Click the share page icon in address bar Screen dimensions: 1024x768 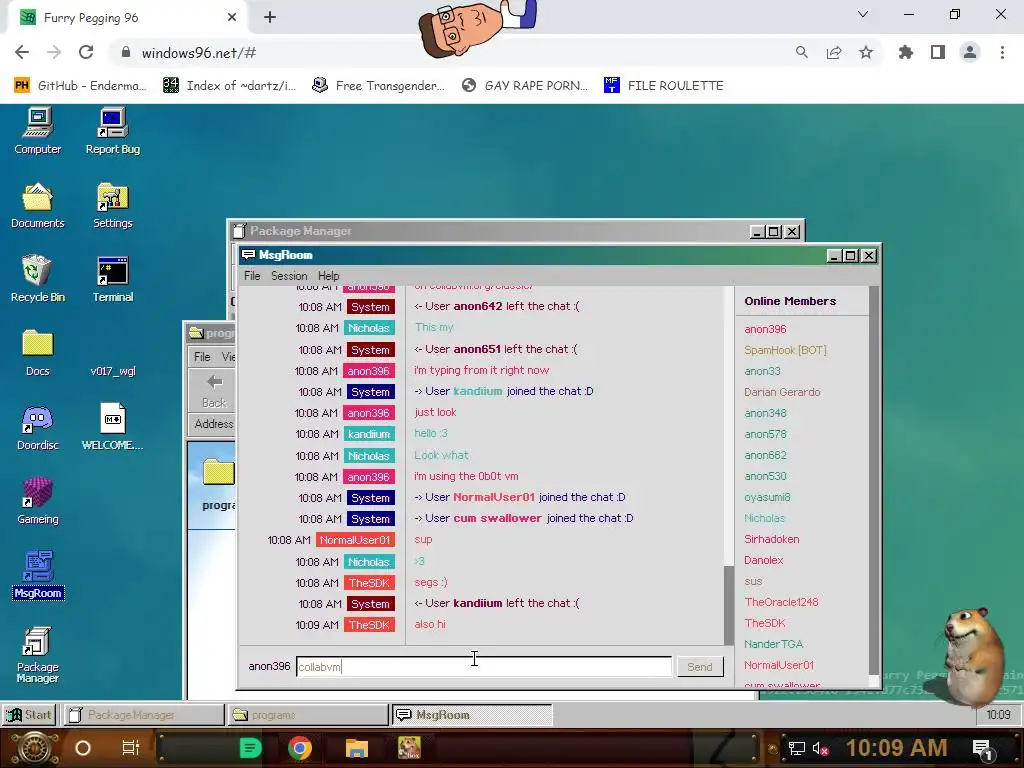point(834,52)
